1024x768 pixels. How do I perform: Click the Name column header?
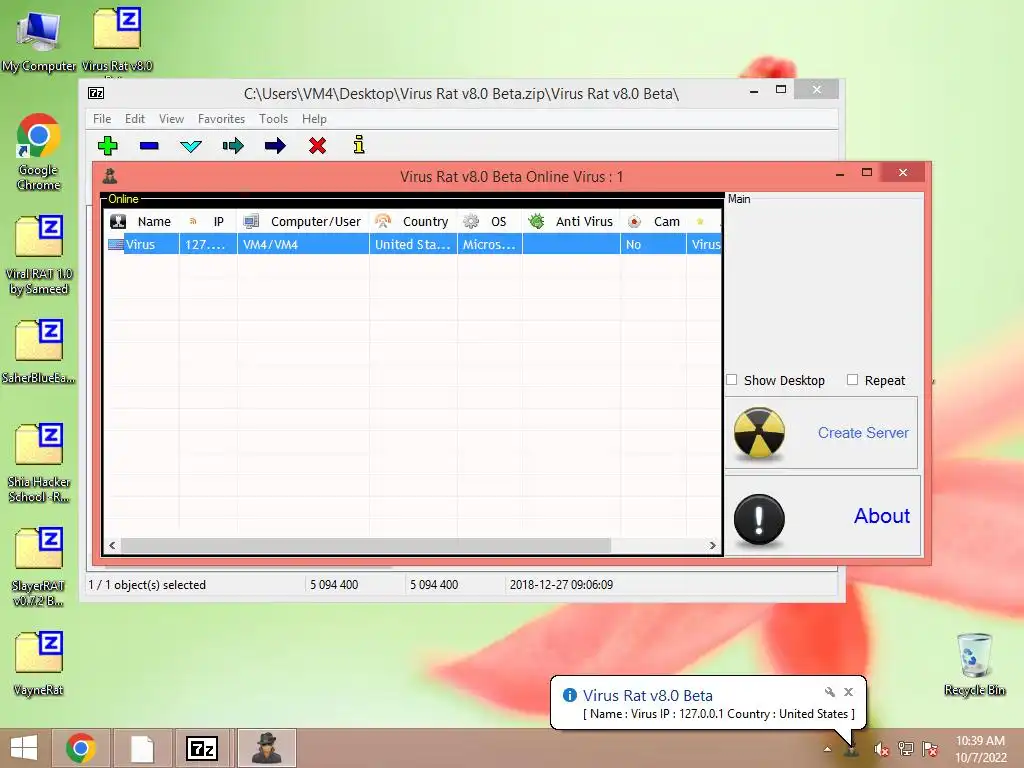[142, 221]
